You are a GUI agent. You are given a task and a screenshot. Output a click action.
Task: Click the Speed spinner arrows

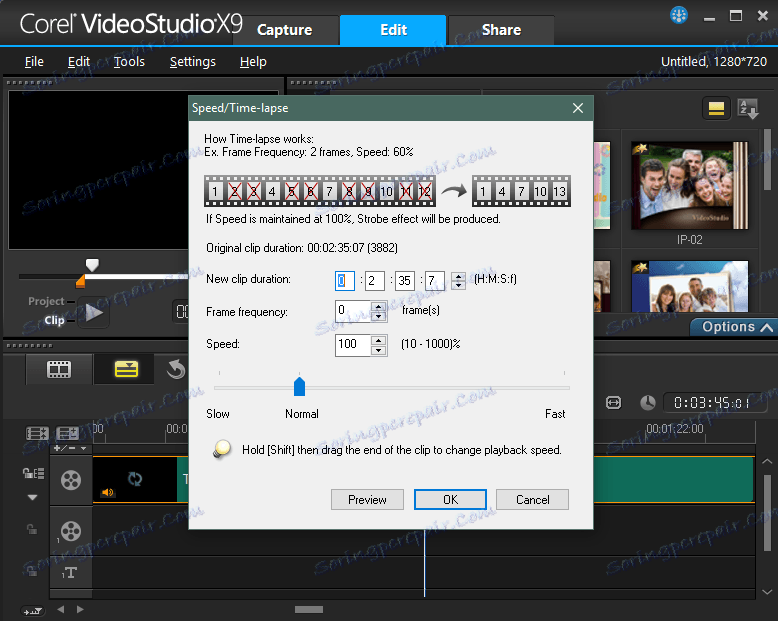point(379,345)
